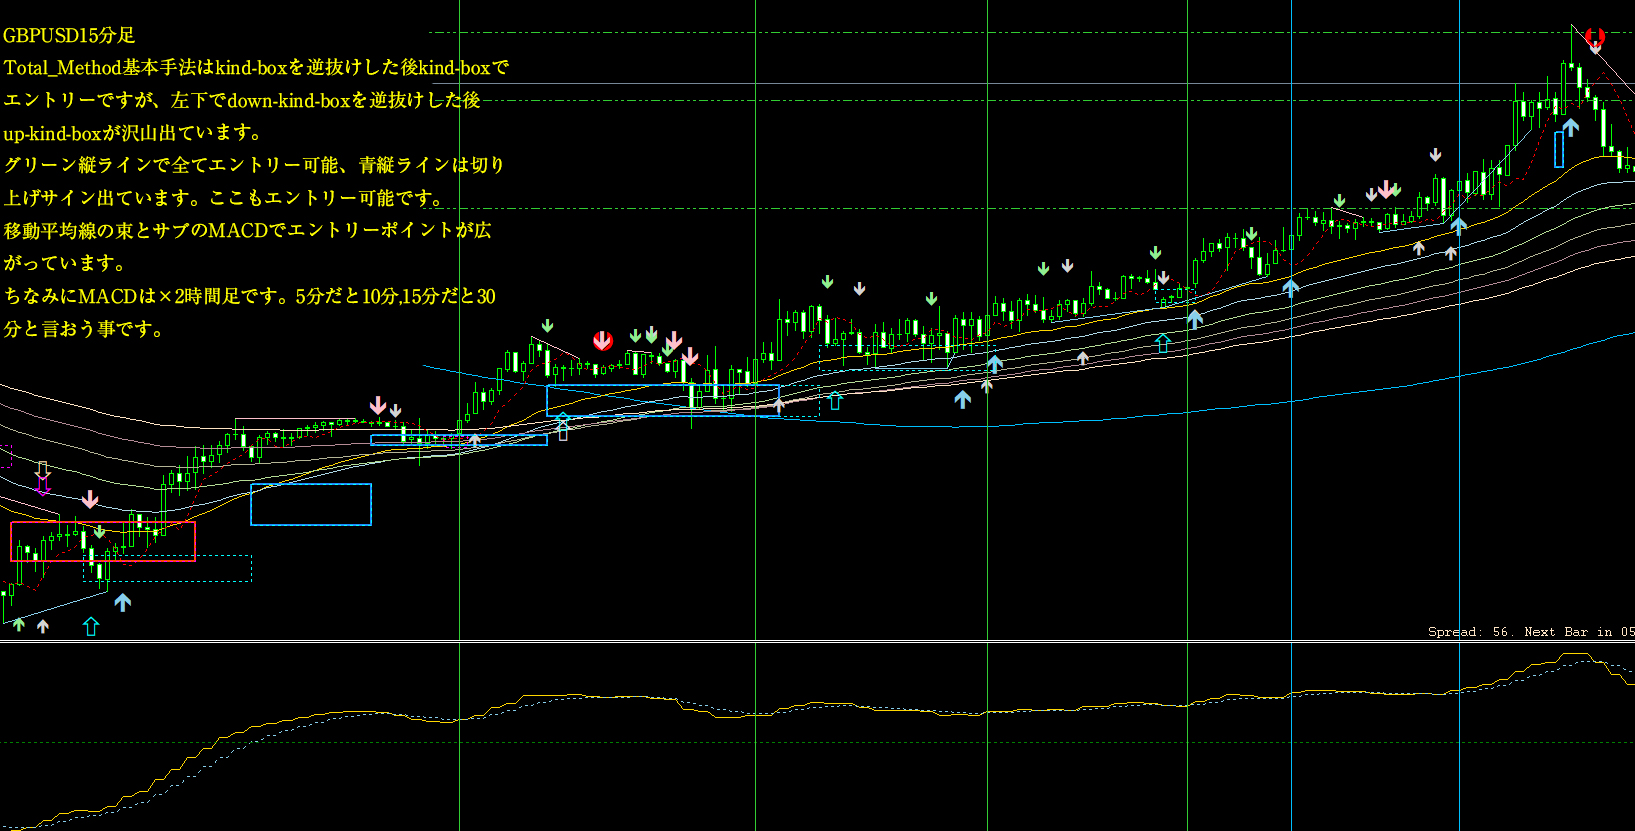Screen dimensions: 1635x831
Task: Select the empty blue dashed rectangle box
Action: tap(311, 504)
